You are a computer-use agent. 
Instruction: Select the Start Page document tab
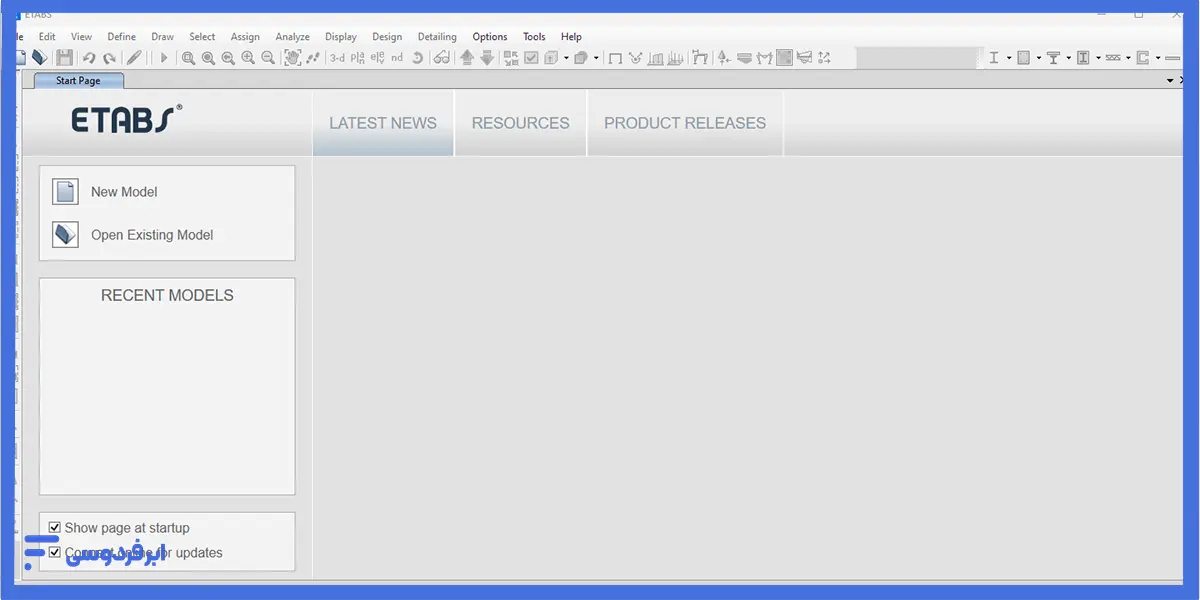tap(78, 80)
